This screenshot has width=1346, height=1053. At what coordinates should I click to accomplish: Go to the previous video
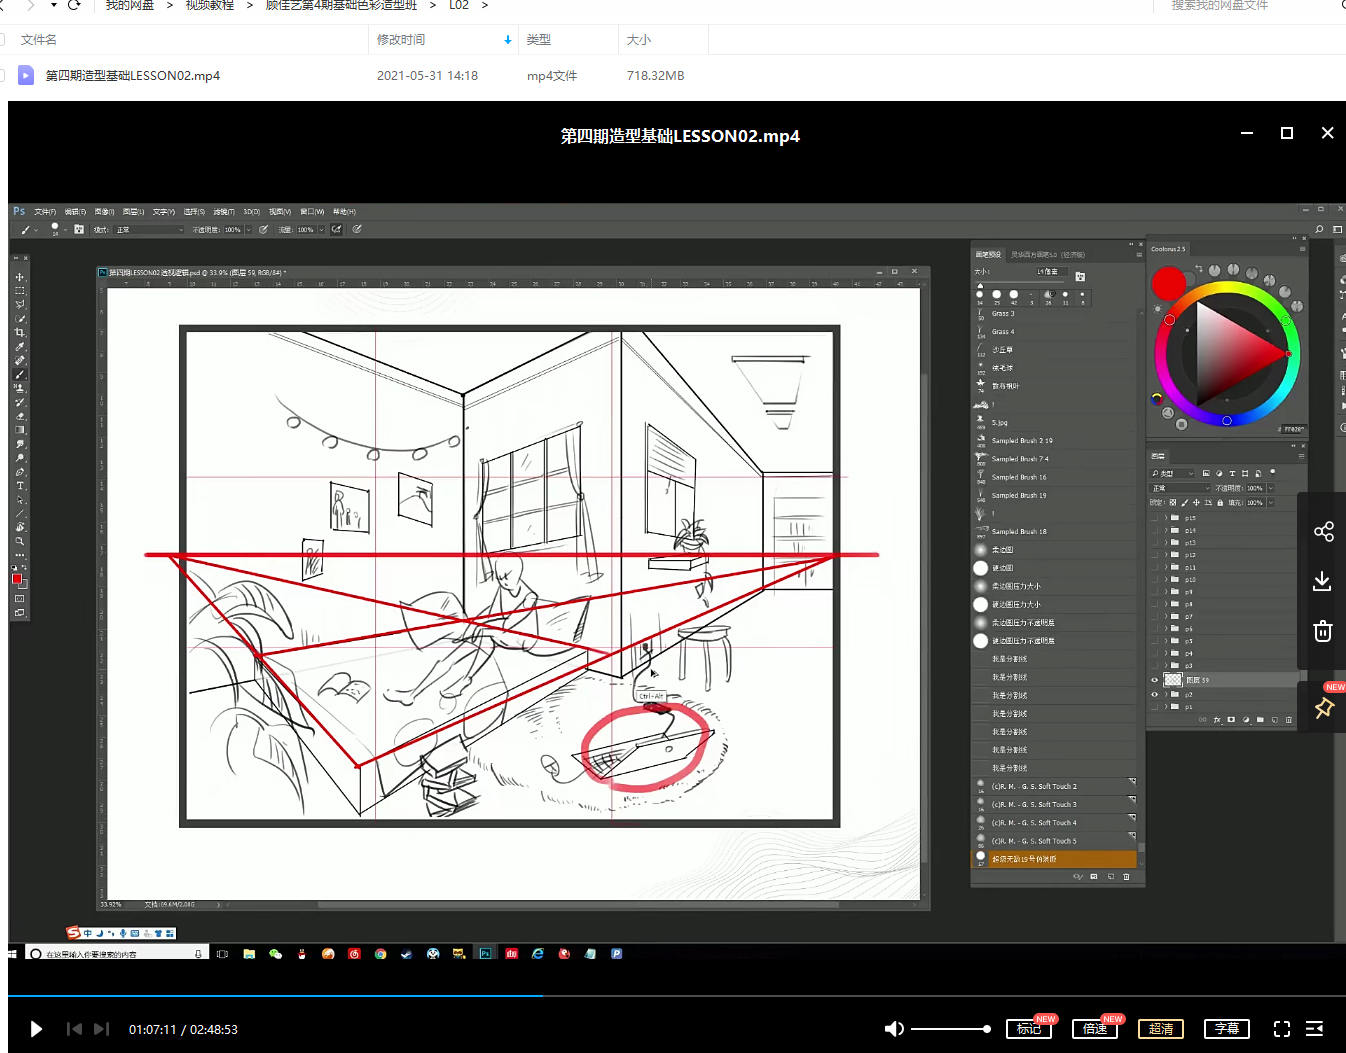(x=74, y=1029)
